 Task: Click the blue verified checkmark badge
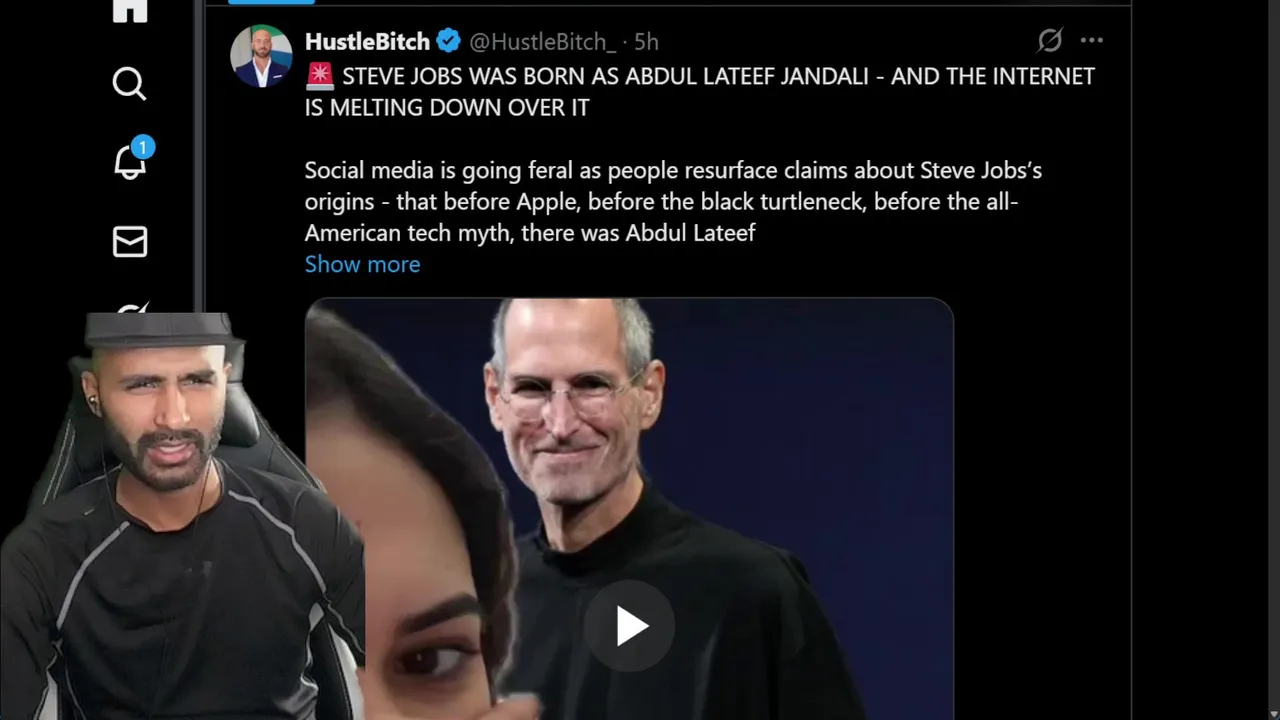coord(449,41)
